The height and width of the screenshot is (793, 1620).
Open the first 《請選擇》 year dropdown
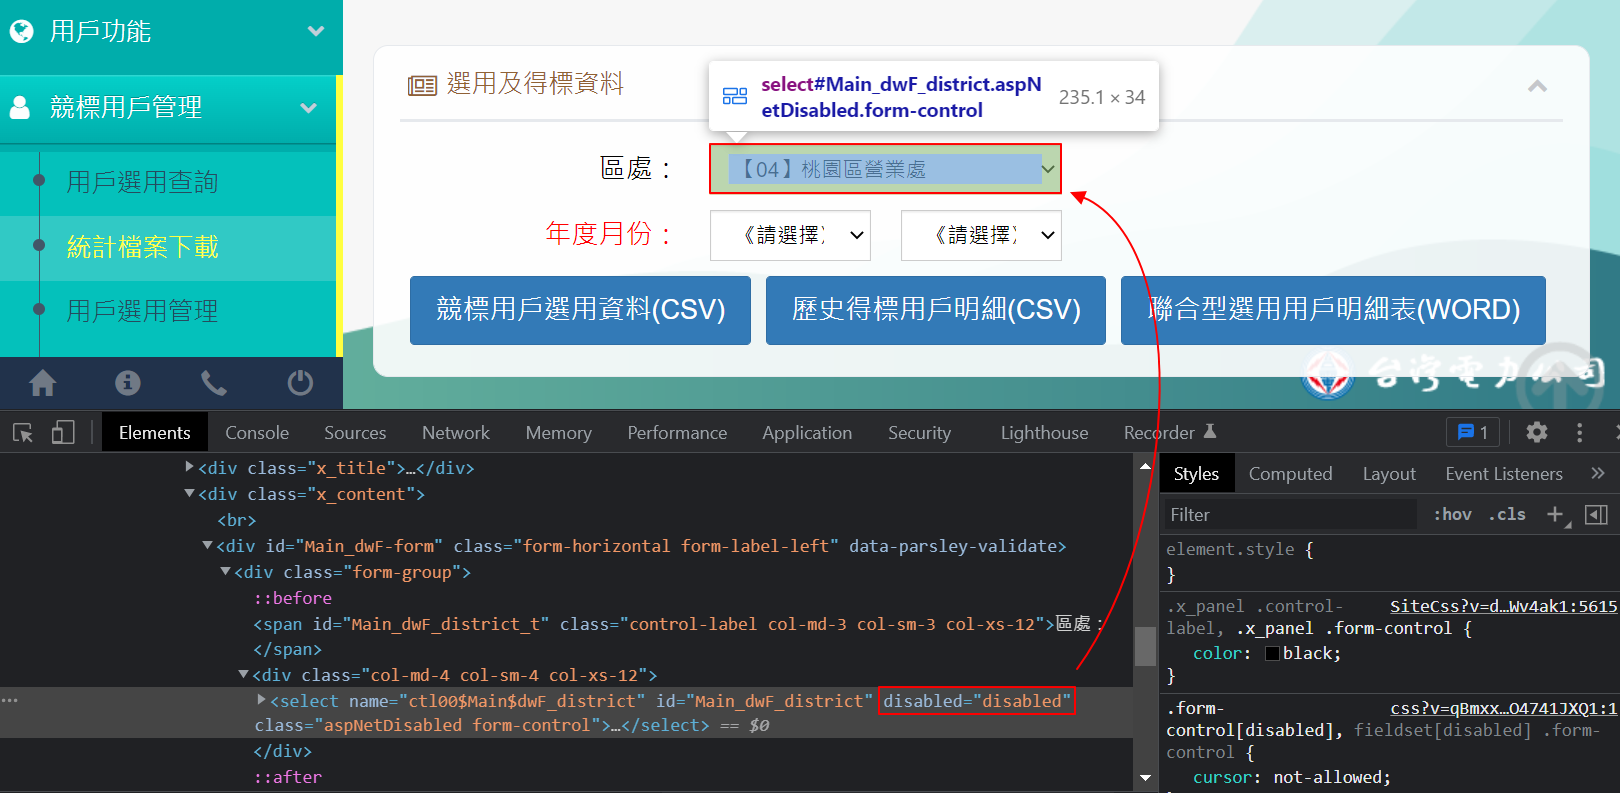(x=790, y=235)
